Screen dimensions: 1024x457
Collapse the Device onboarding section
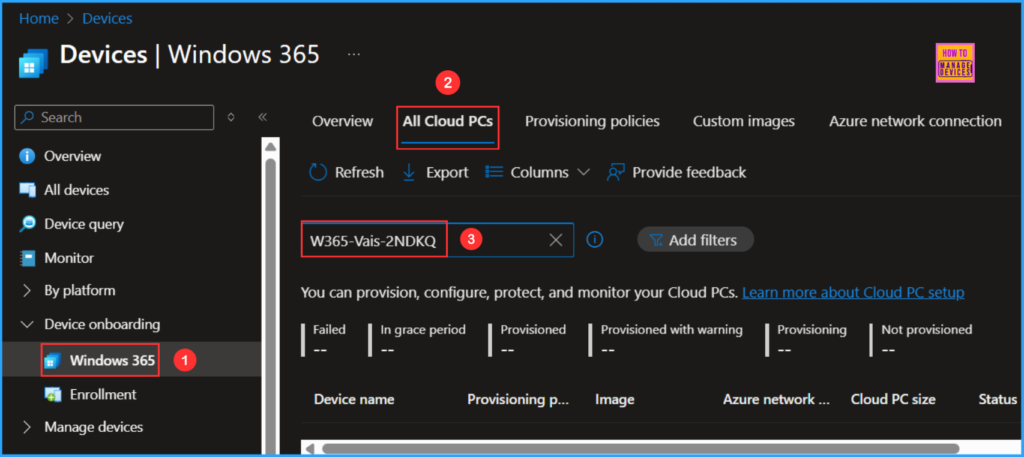(x=27, y=324)
